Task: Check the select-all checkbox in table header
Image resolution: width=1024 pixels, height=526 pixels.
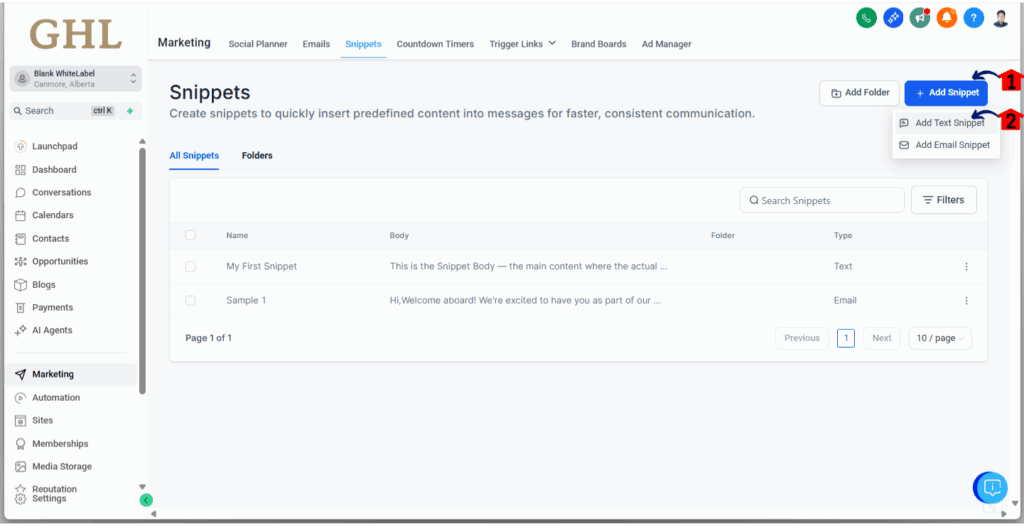Action: (190, 235)
